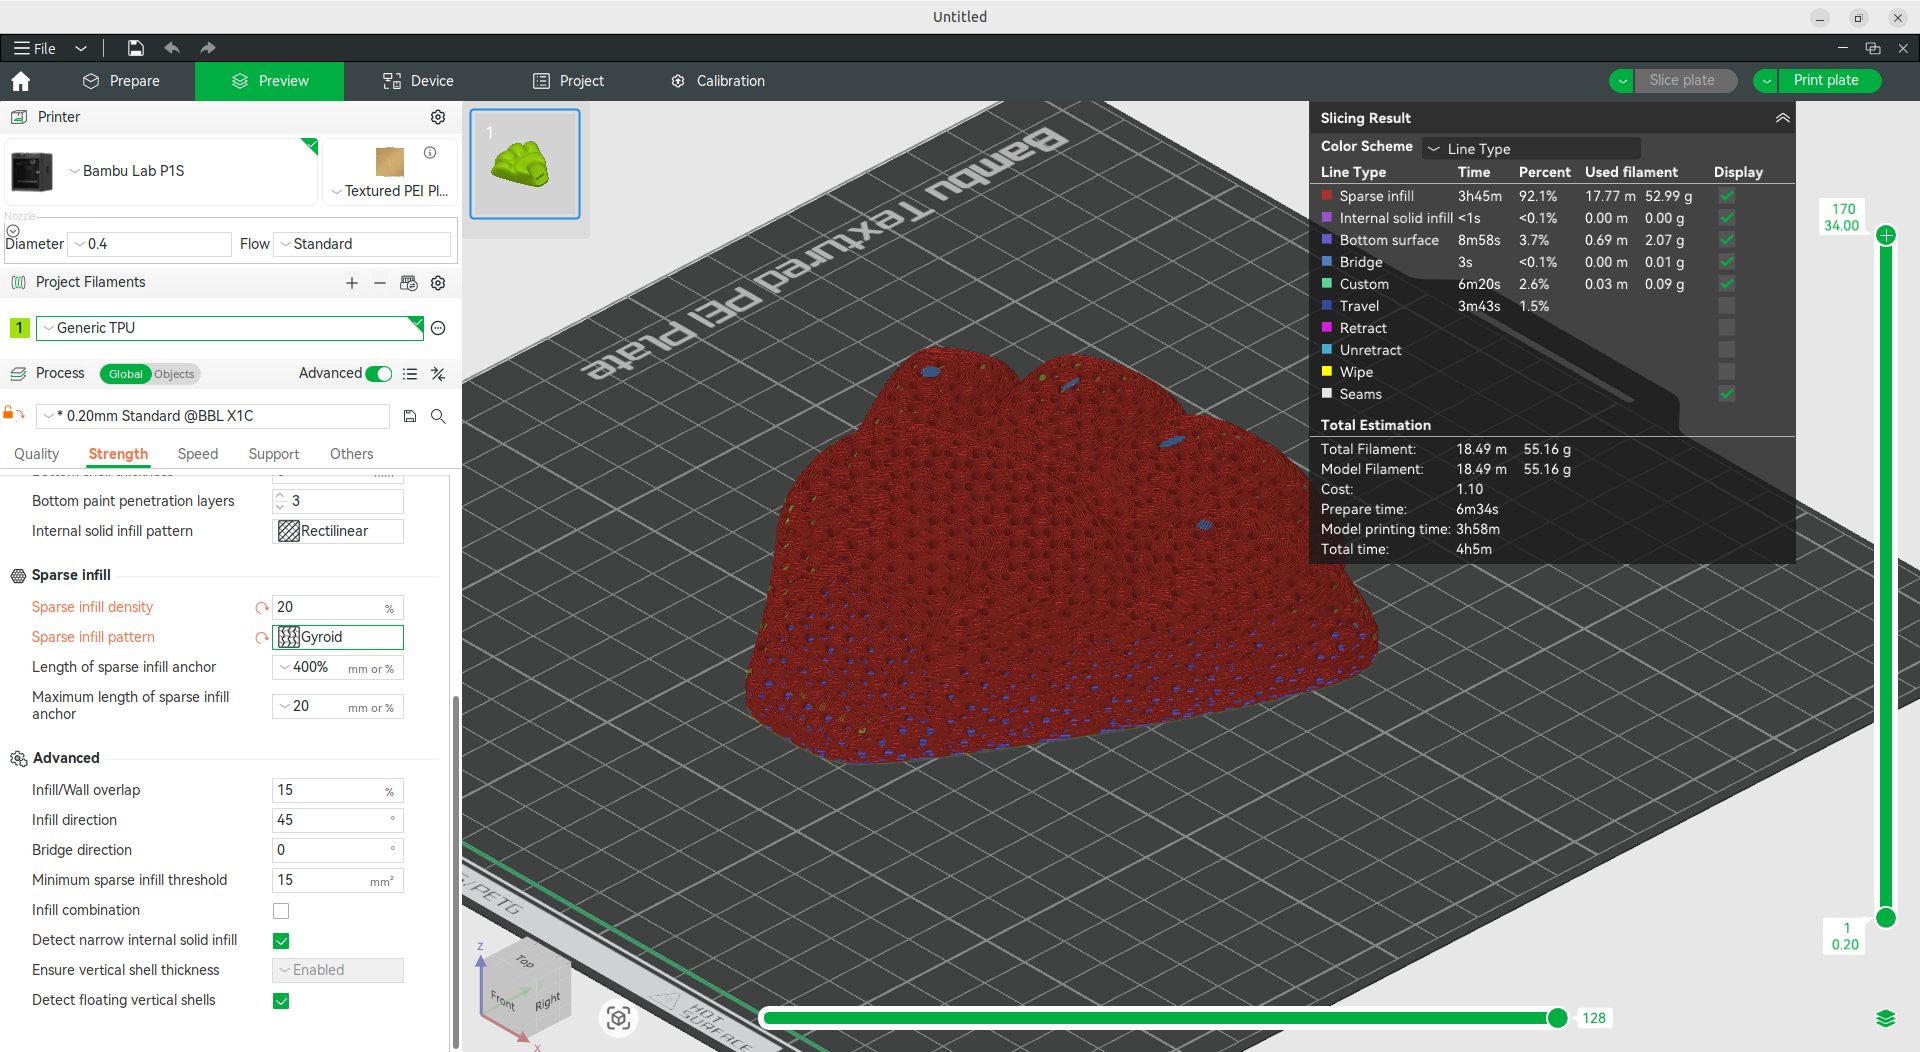Click the process settings list icon

coord(410,374)
